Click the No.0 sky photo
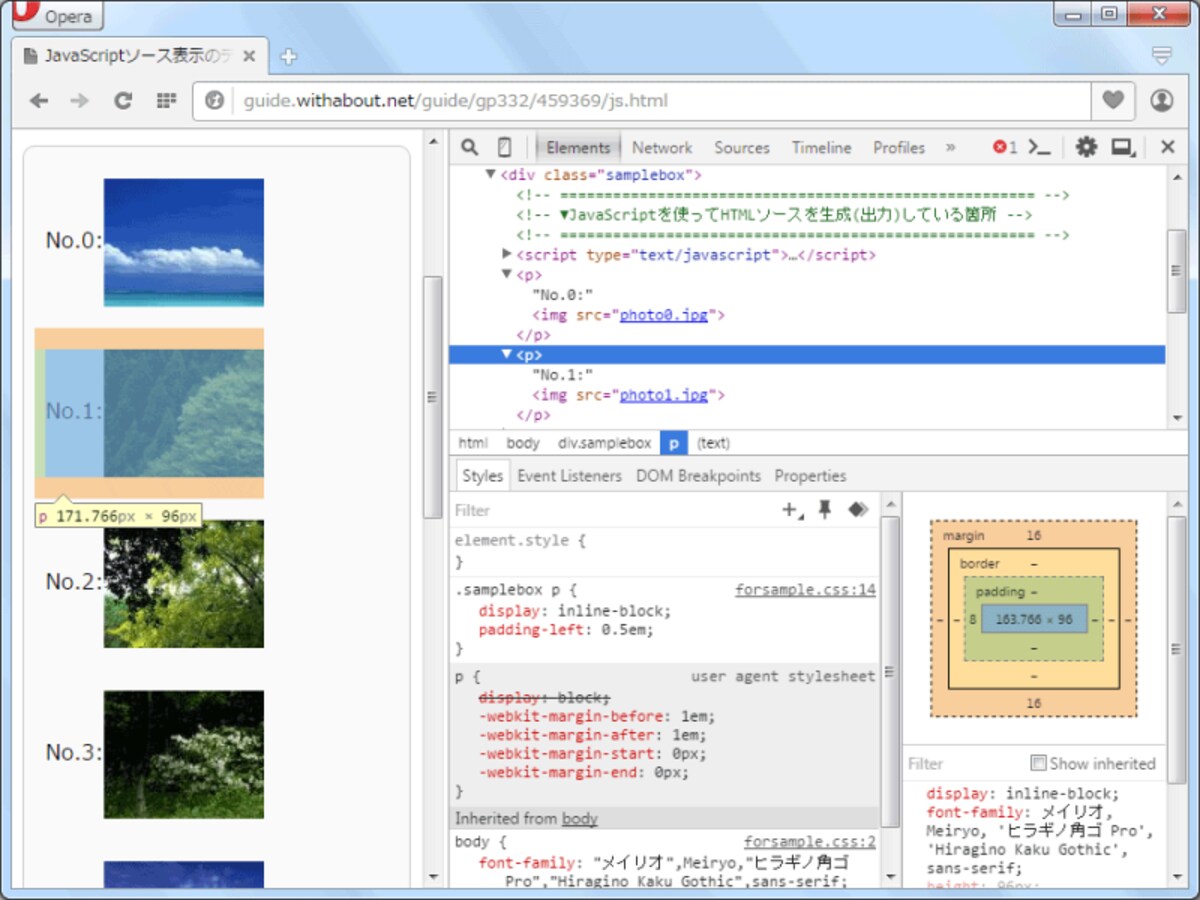1200x900 pixels. click(x=184, y=242)
